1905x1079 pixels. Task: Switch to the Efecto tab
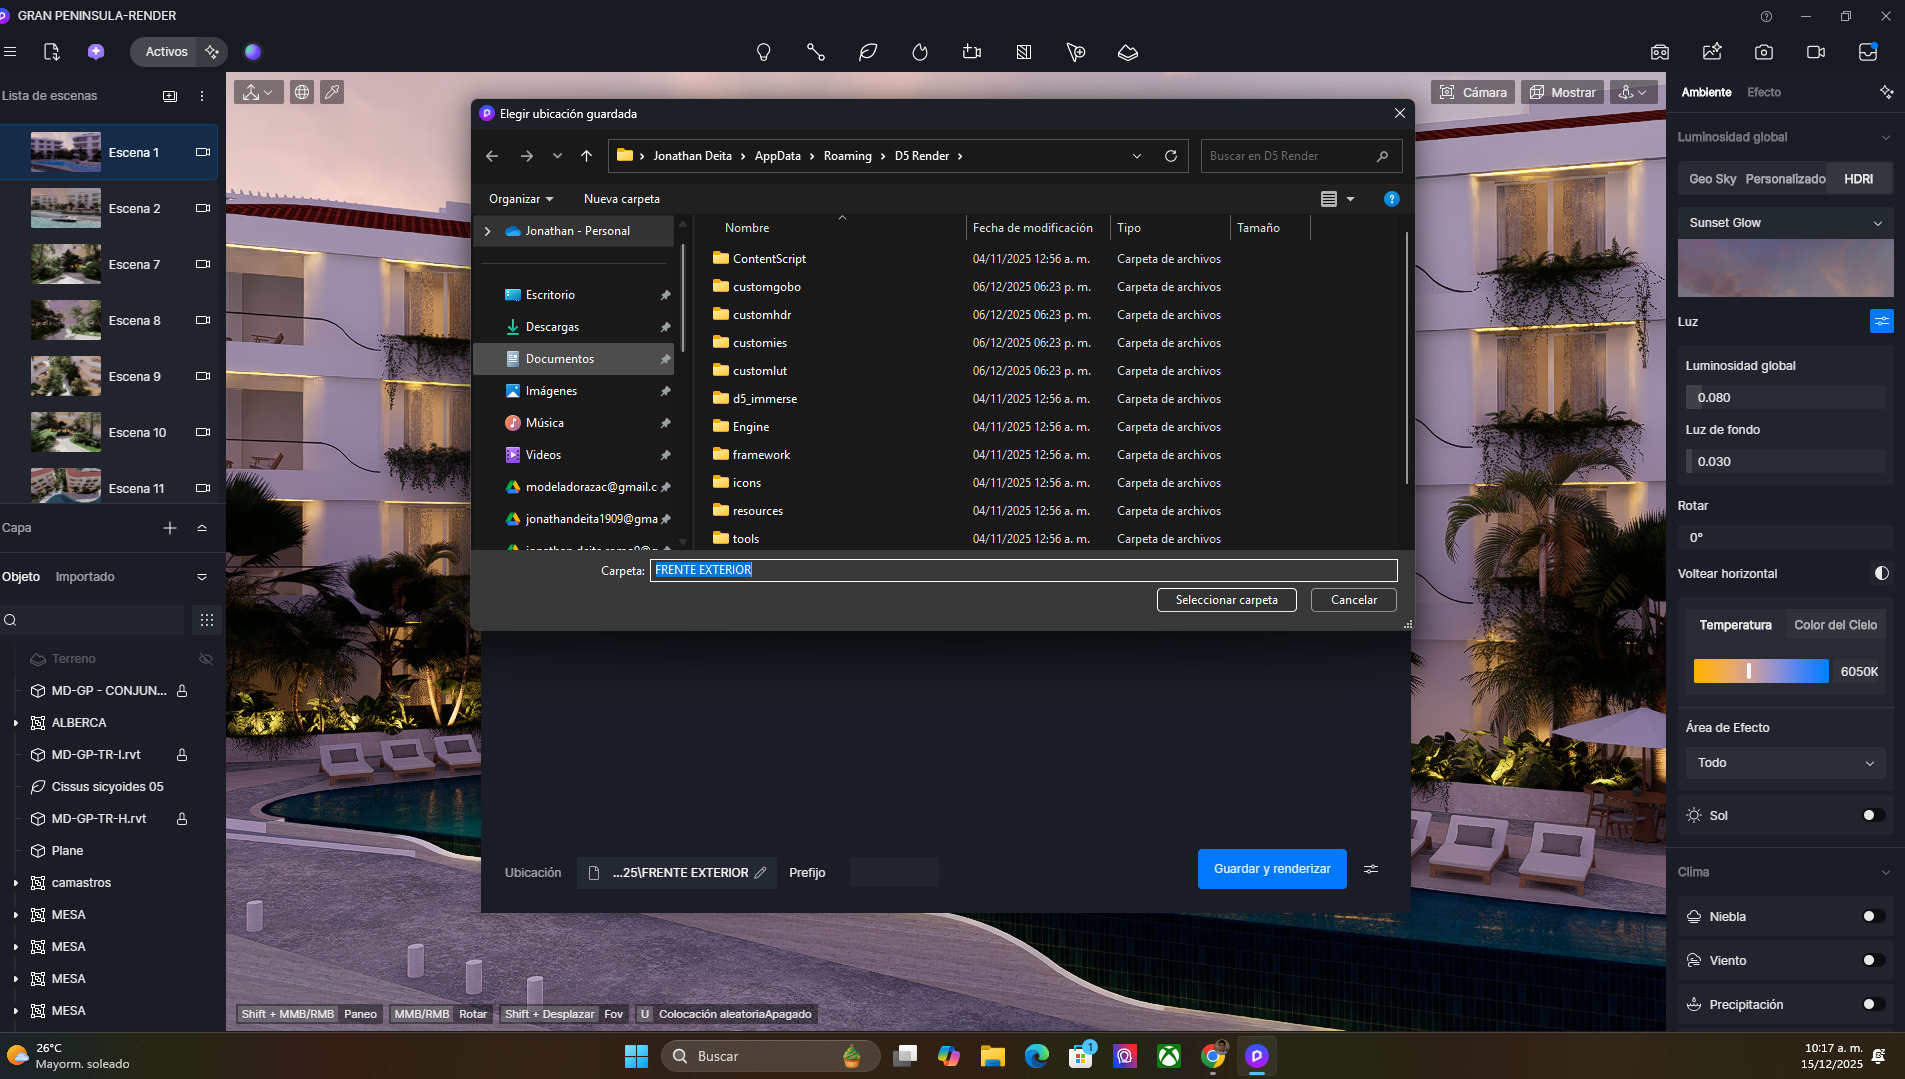pyautogui.click(x=1763, y=92)
